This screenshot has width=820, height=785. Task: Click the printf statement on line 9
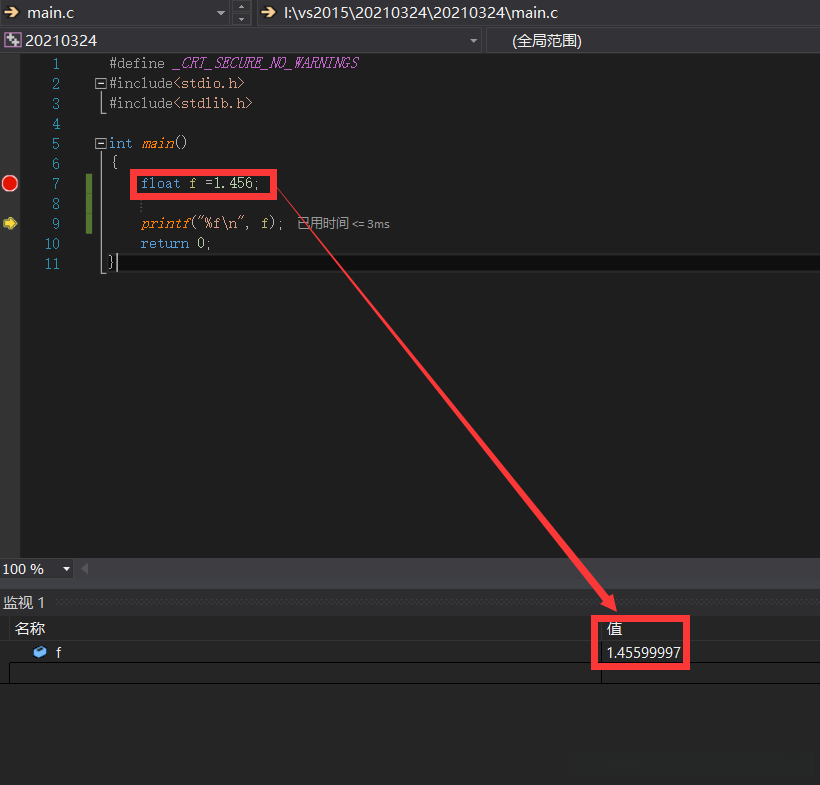212,224
